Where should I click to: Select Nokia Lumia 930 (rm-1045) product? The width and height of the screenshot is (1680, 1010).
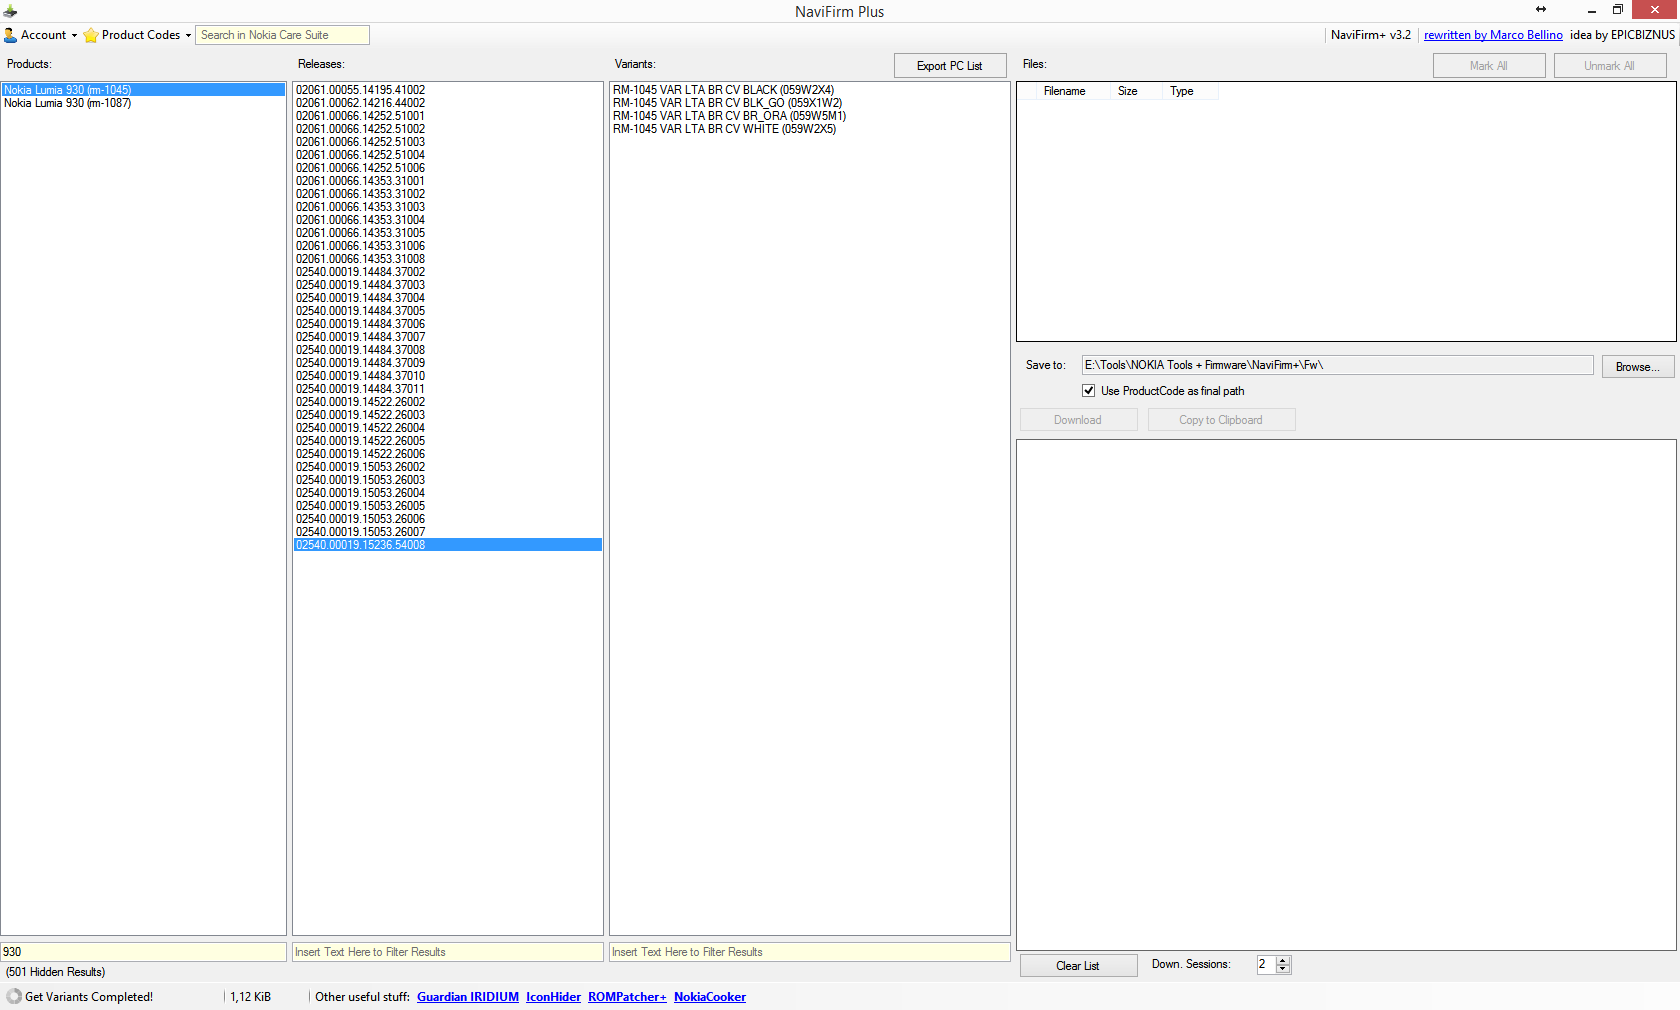tap(143, 90)
